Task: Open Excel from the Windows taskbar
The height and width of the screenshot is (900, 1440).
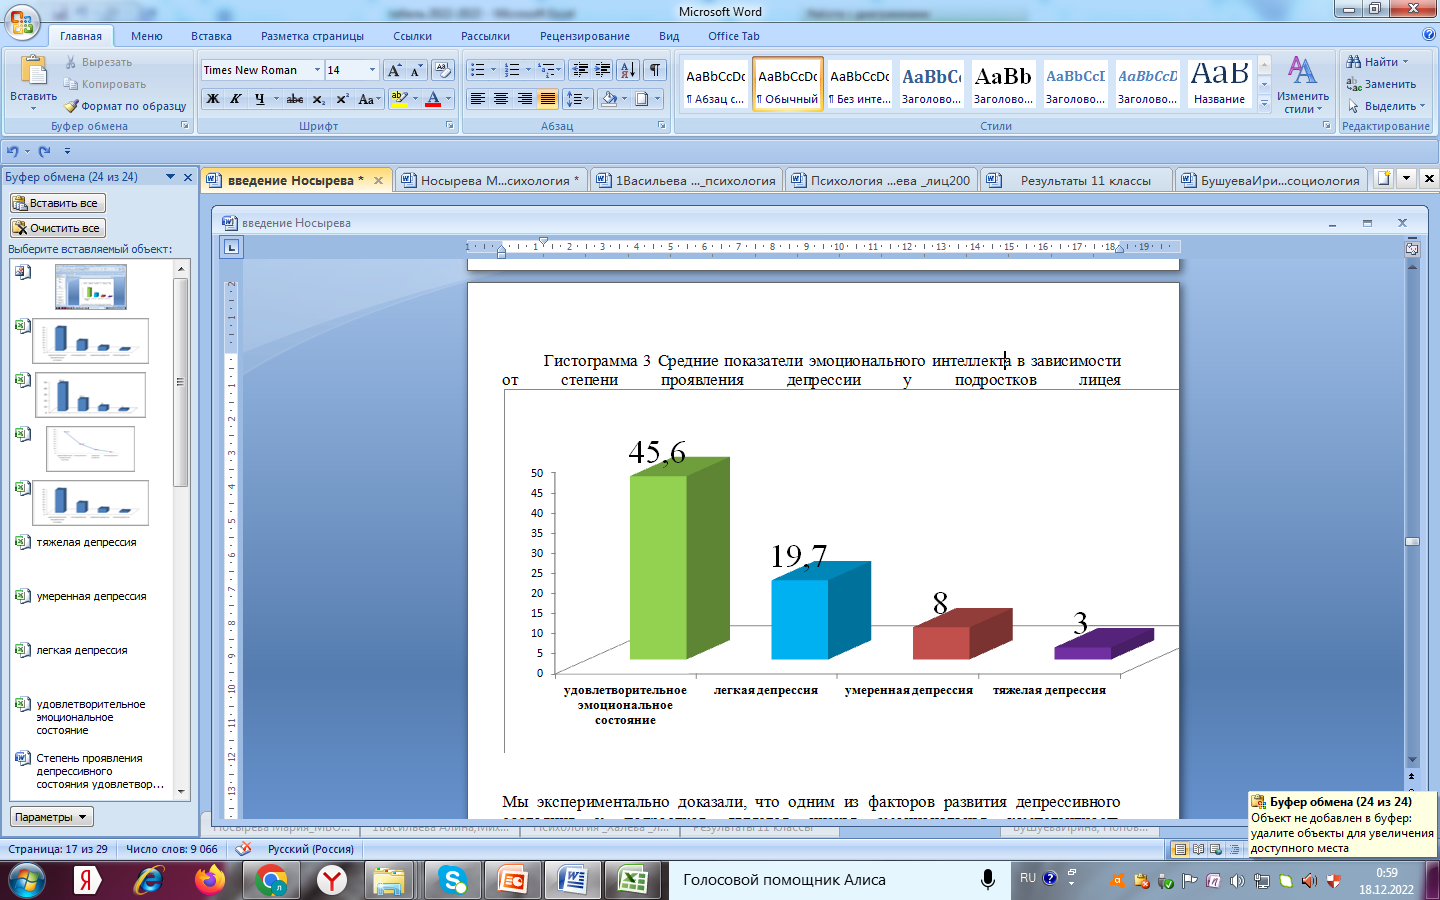Action: click(632, 880)
